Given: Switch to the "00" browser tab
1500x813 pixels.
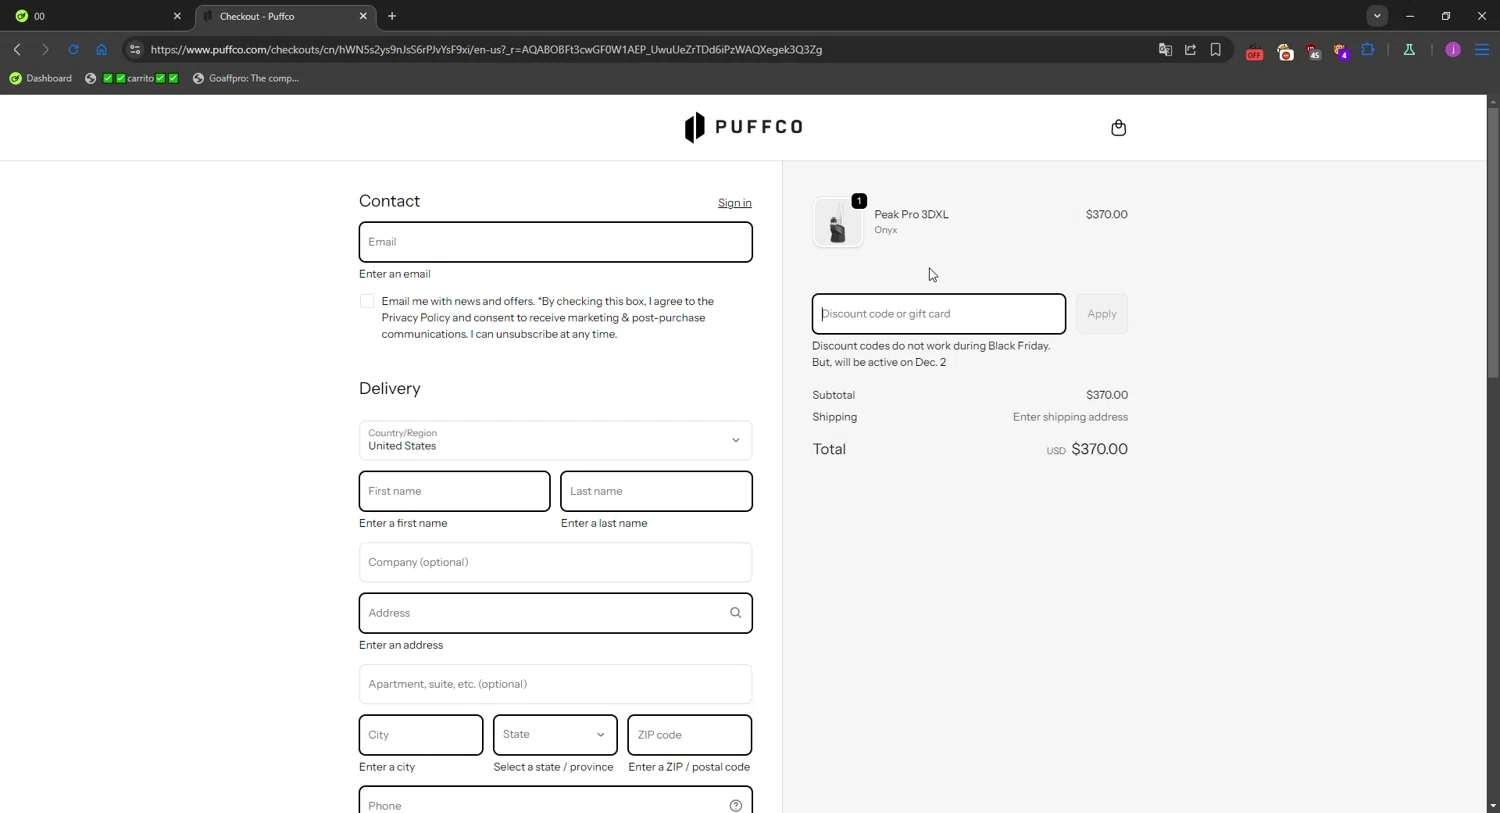Looking at the screenshot, I should [x=95, y=16].
